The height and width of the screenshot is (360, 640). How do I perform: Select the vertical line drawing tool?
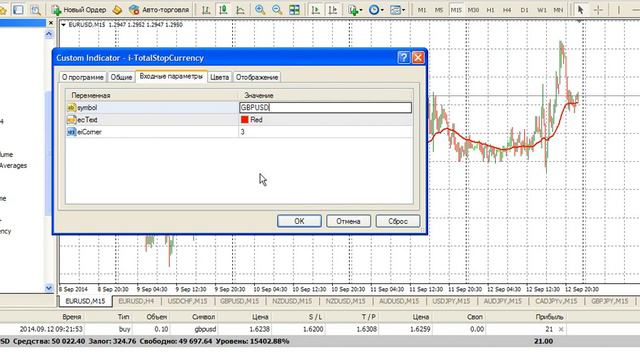619,9
